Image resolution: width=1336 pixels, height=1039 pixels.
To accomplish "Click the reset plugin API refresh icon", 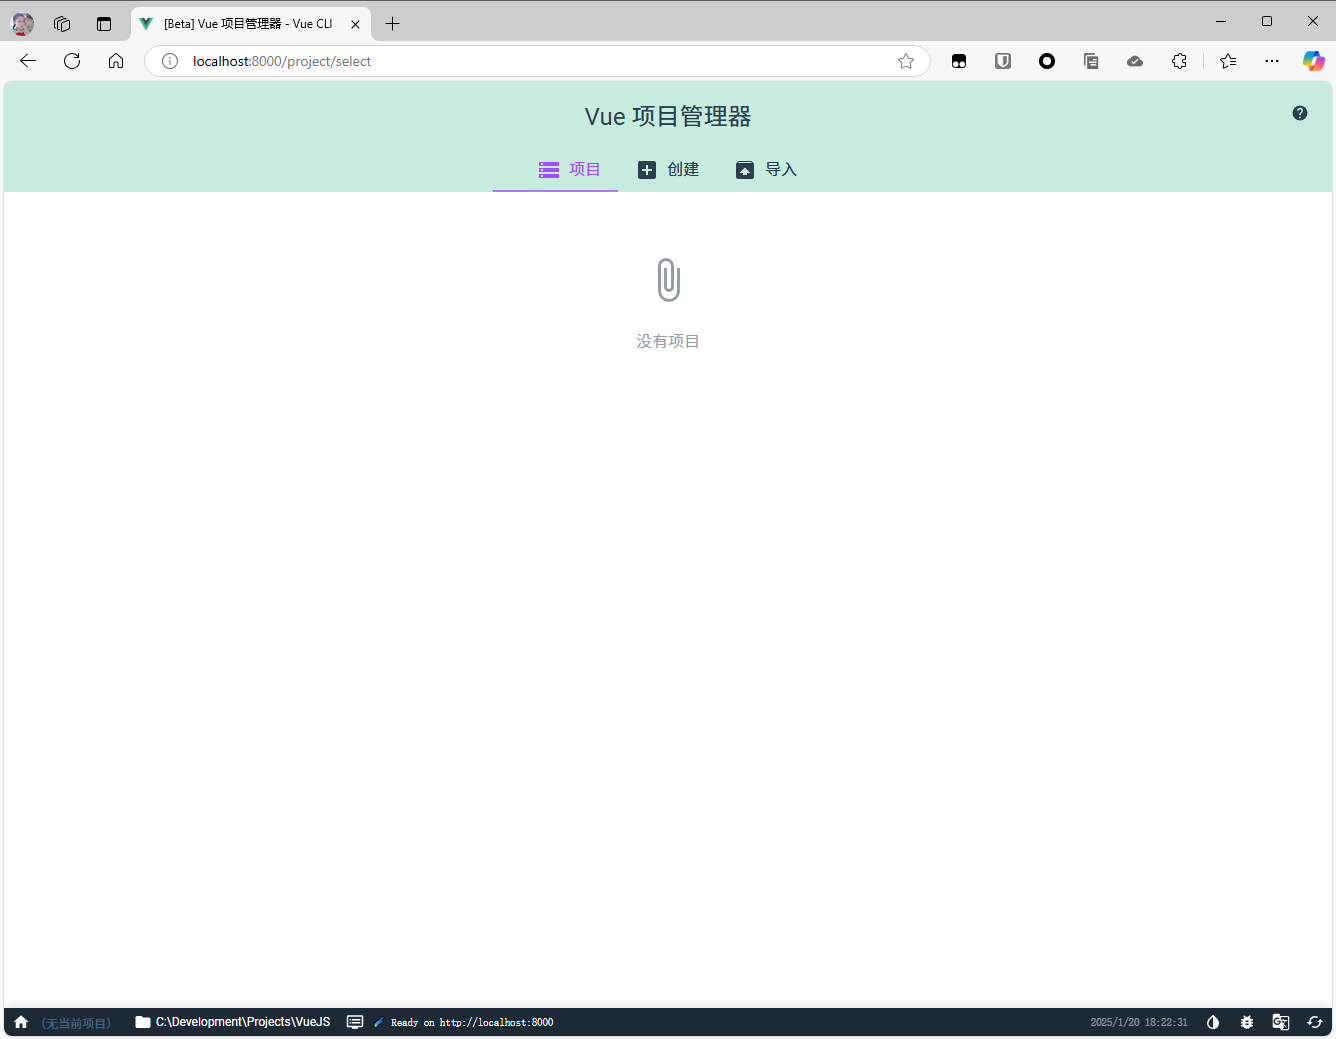I will click(1315, 1022).
